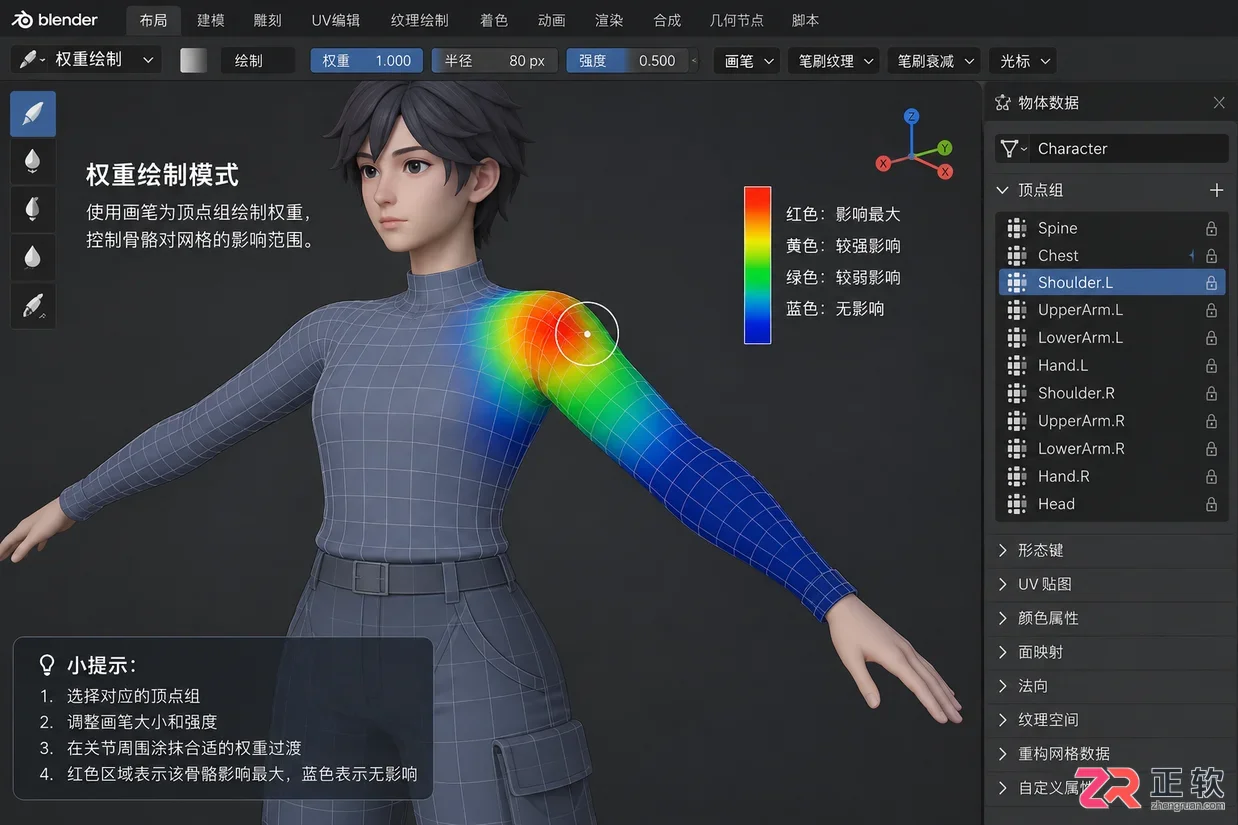Switch to the UV编辑 workspace tab
This screenshot has height=825, width=1238.
click(x=336, y=20)
